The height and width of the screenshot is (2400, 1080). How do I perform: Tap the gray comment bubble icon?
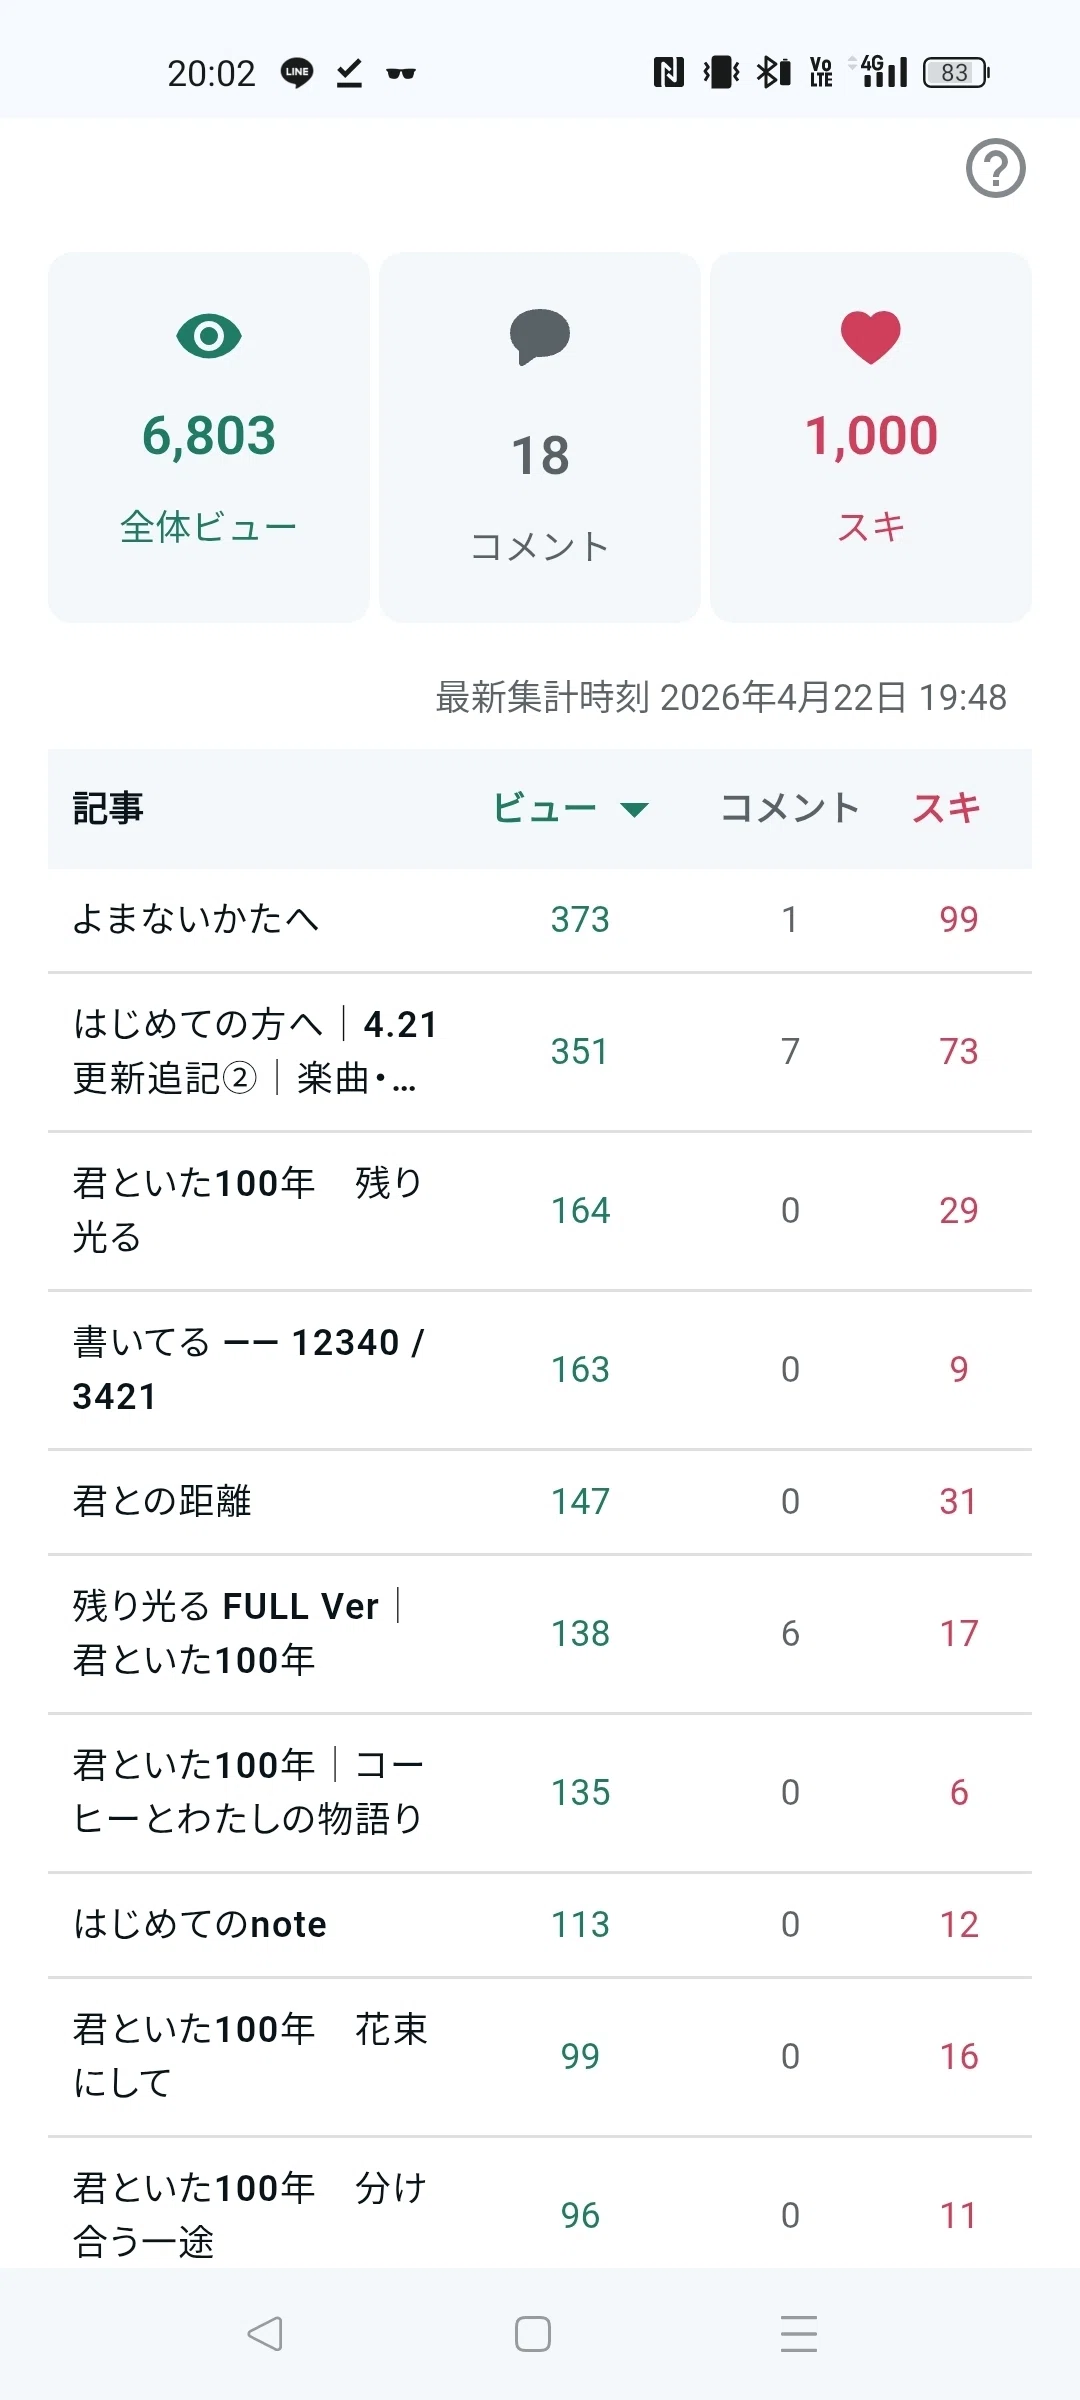pyautogui.click(x=540, y=337)
